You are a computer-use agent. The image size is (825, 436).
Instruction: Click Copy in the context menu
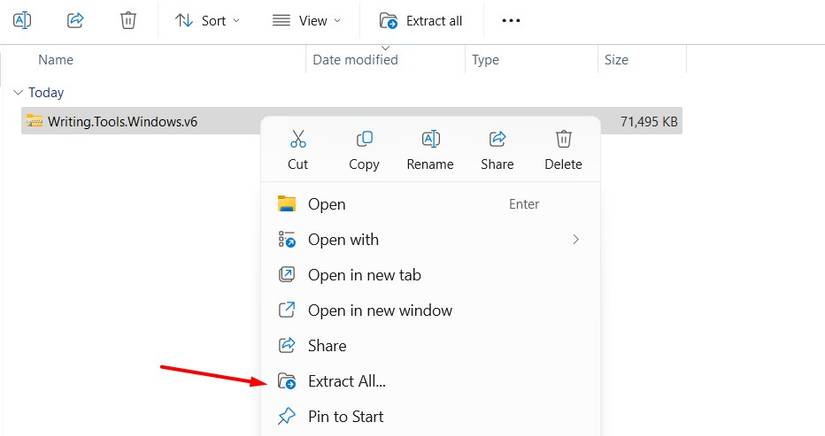[x=364, y=150]
